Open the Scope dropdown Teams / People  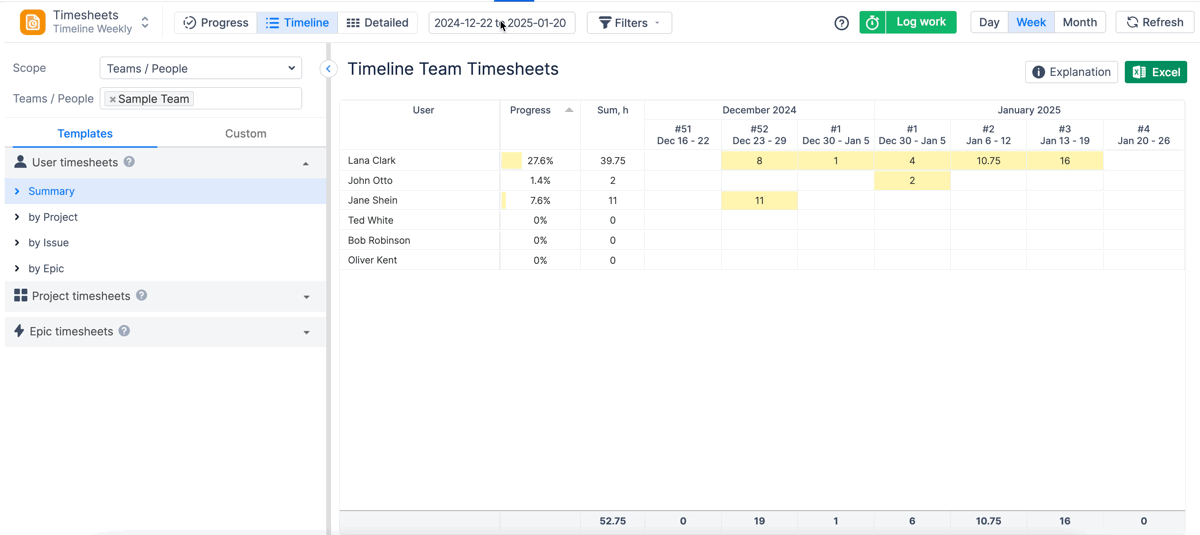pyautogui.click(x=201, y=69)
